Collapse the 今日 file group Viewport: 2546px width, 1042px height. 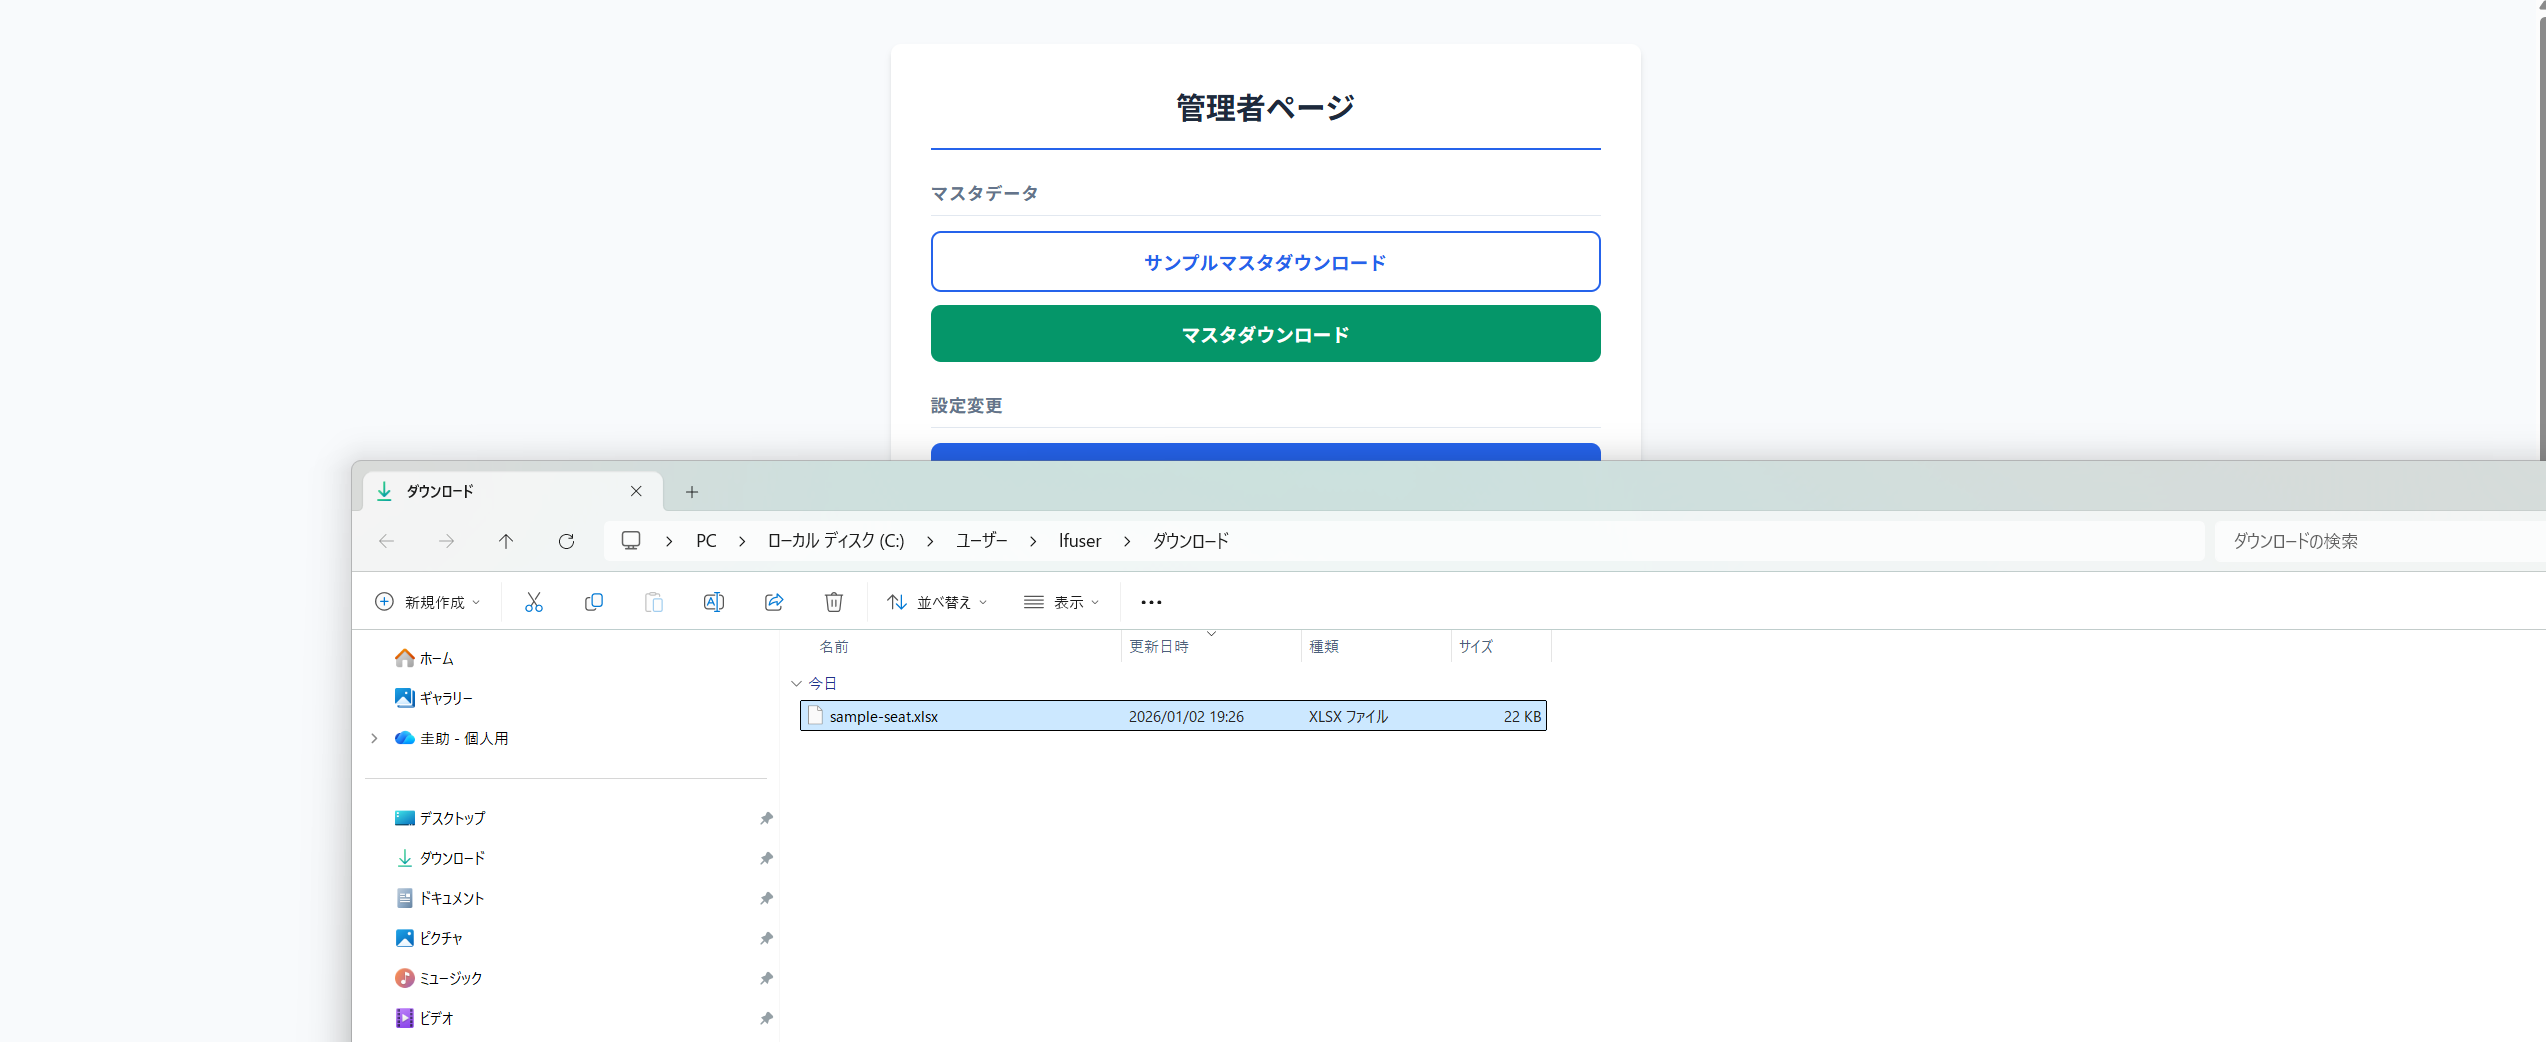(795, 683)
